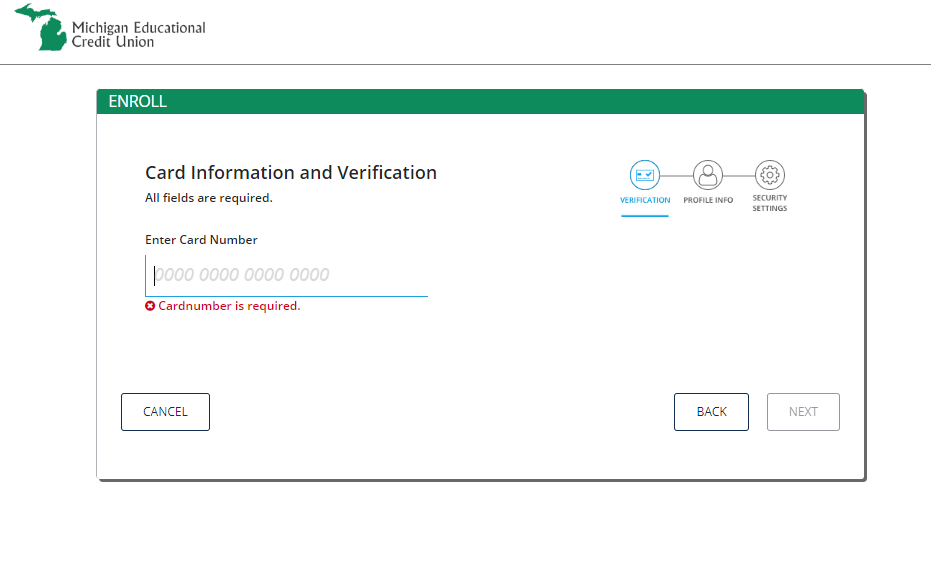Click the PROFILE INFO step label
Image resolution: width=931 pixels, height=573 pixels.
tap(708, 200)
